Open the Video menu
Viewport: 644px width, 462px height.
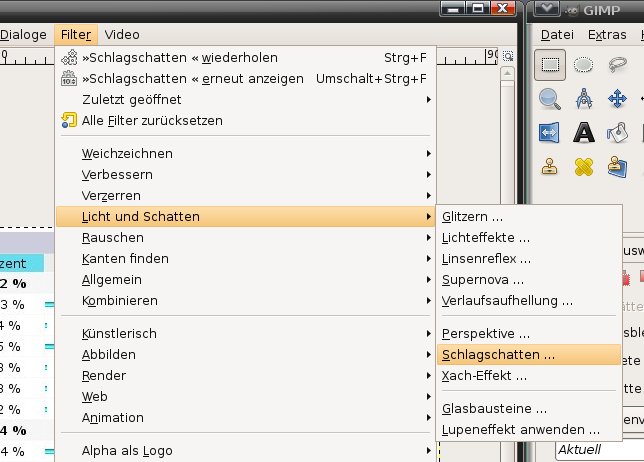(x=122, y=35)
